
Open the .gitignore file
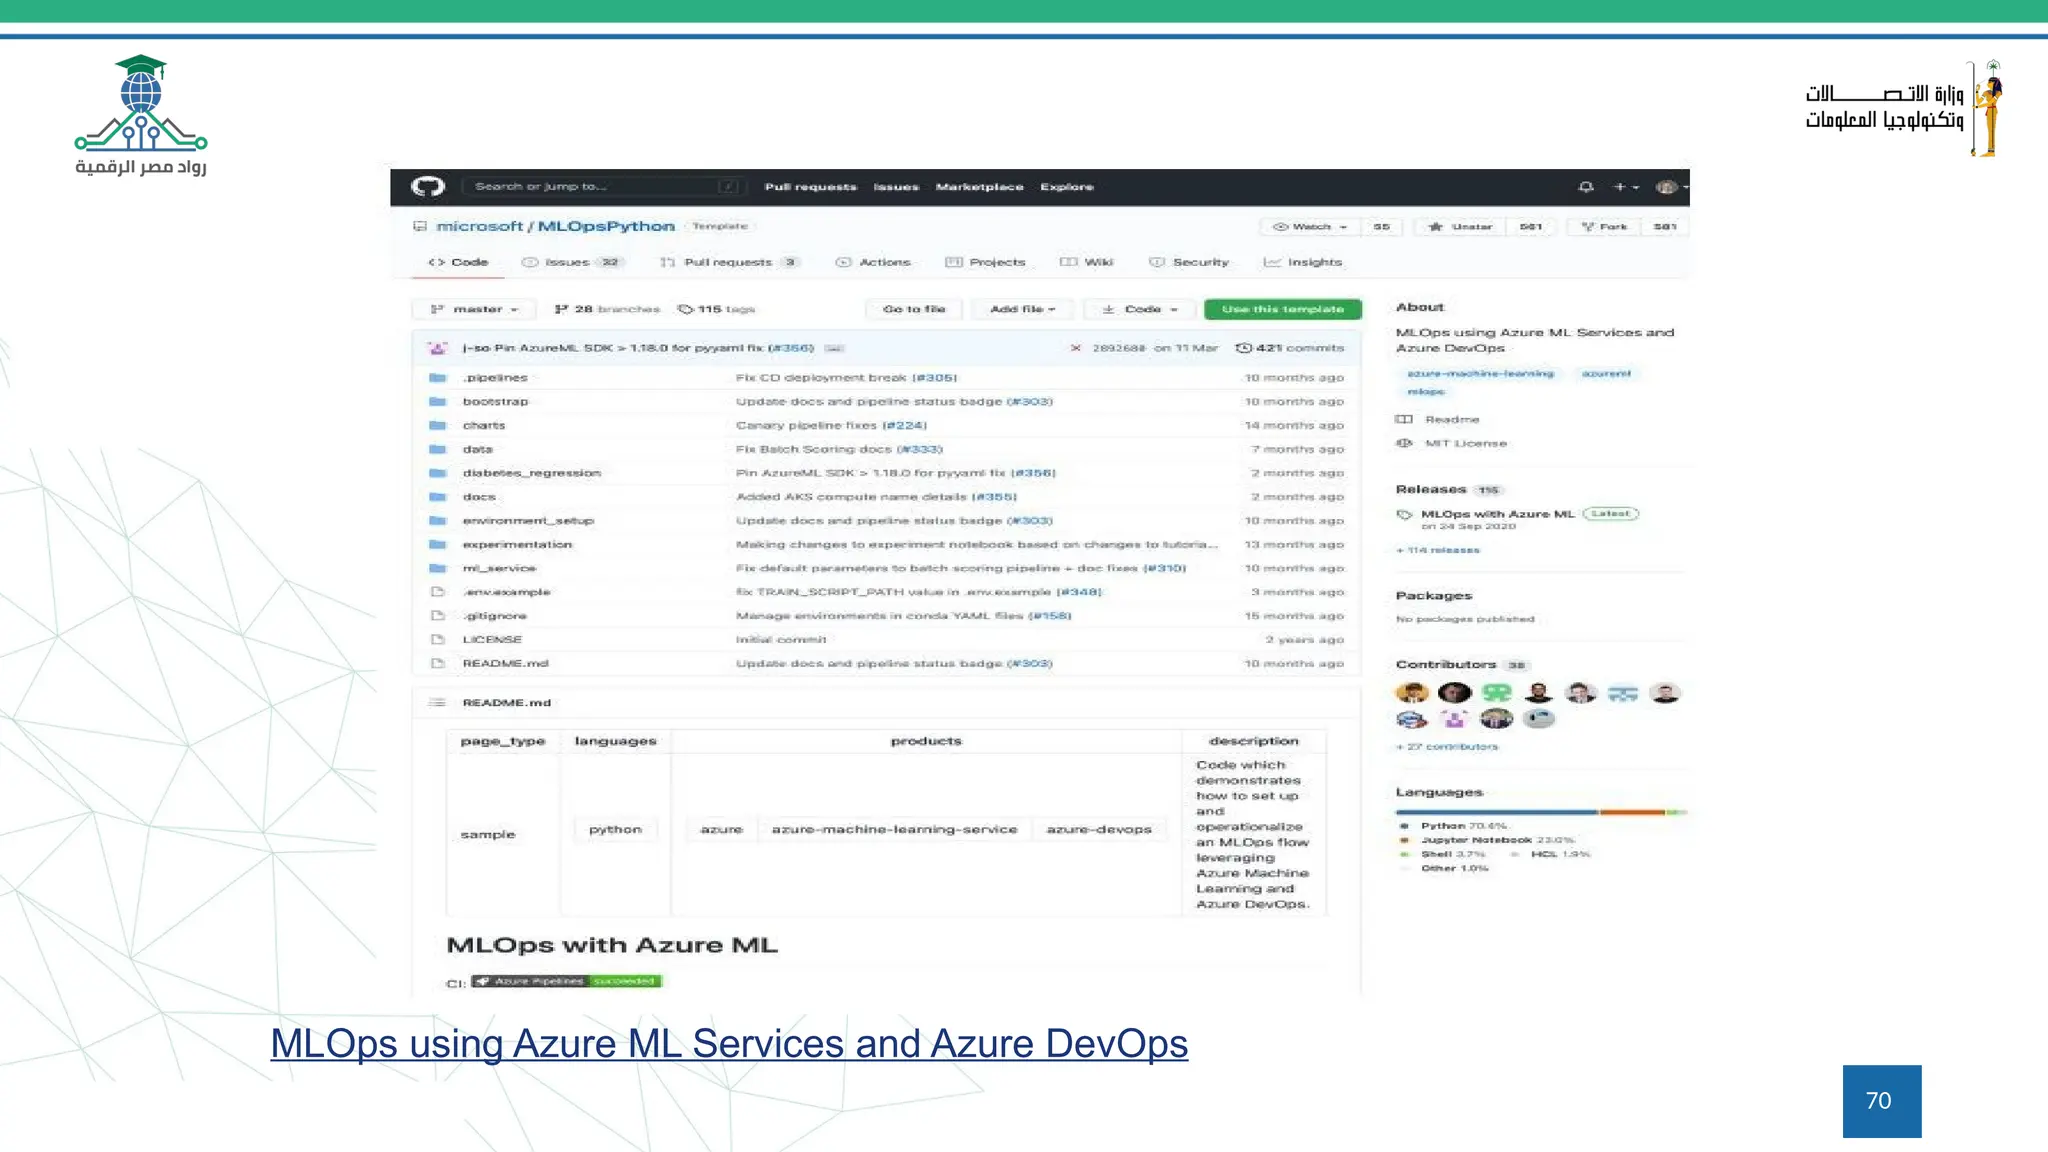point(495,616)
